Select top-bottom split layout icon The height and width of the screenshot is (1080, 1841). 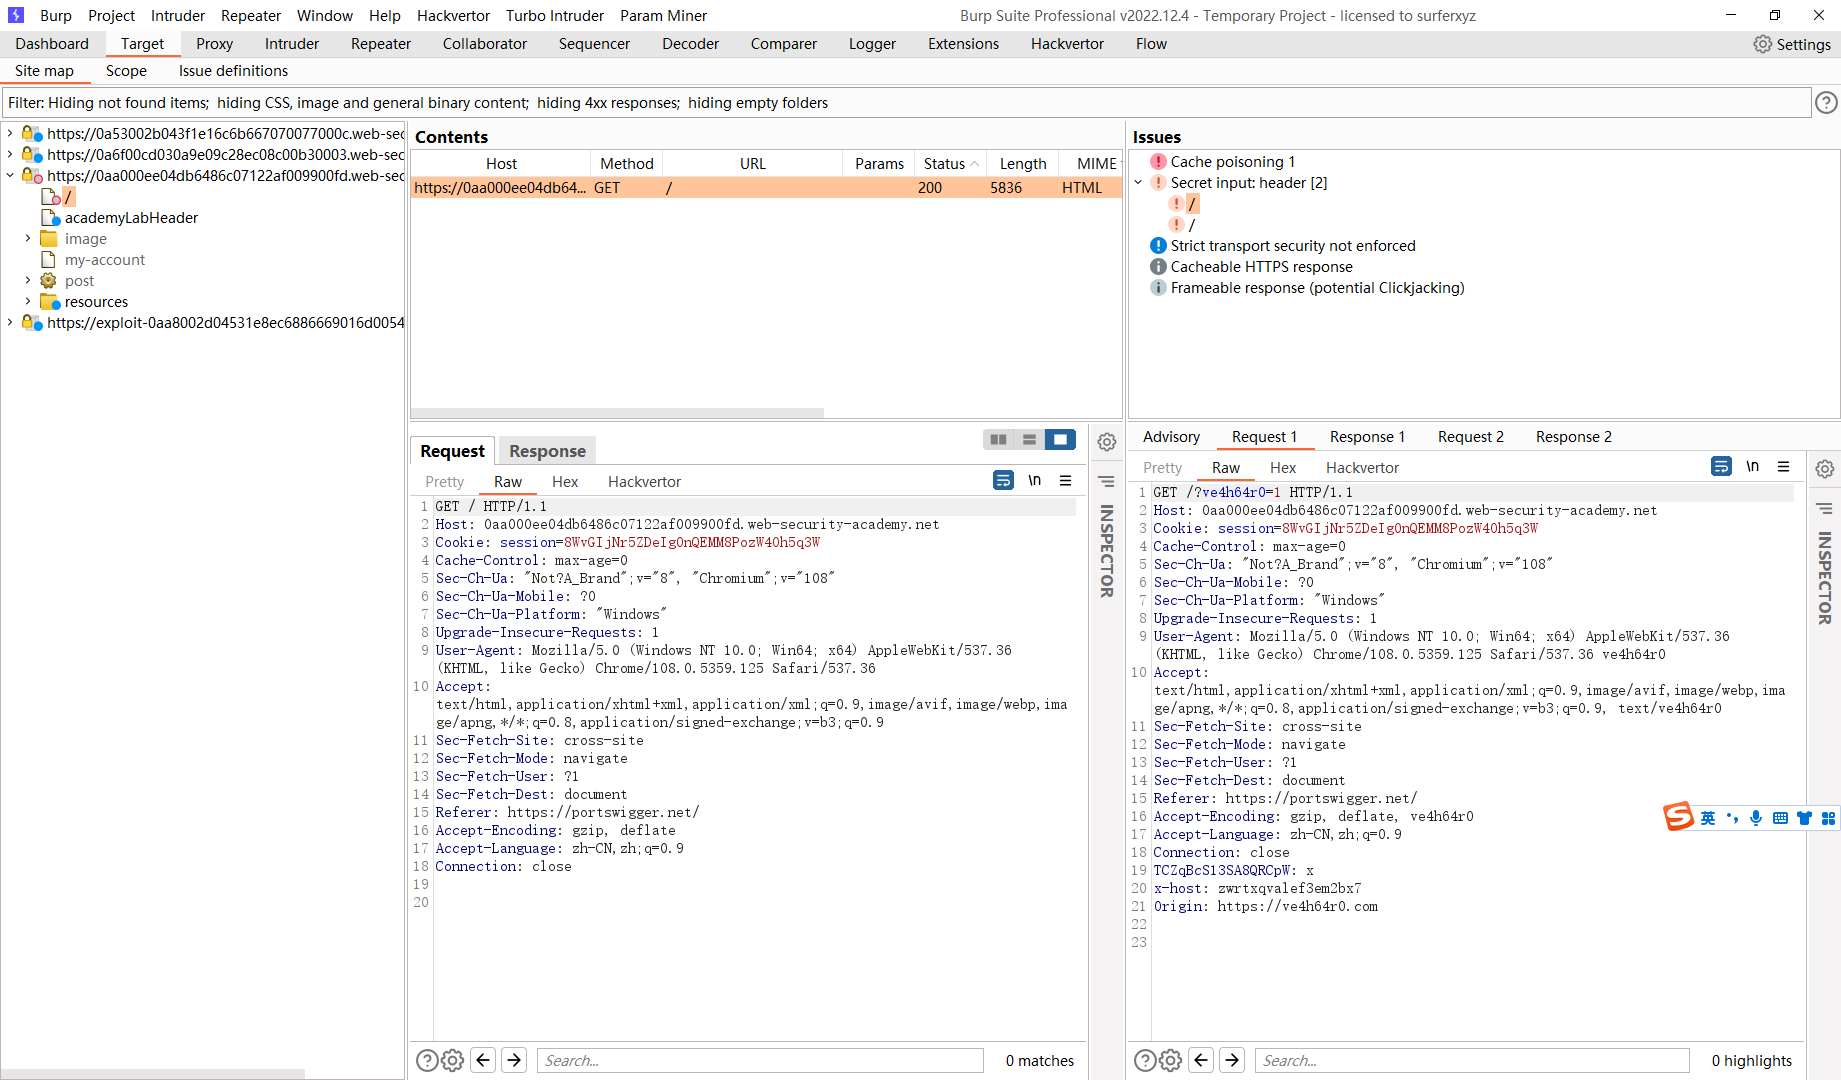1029,439
